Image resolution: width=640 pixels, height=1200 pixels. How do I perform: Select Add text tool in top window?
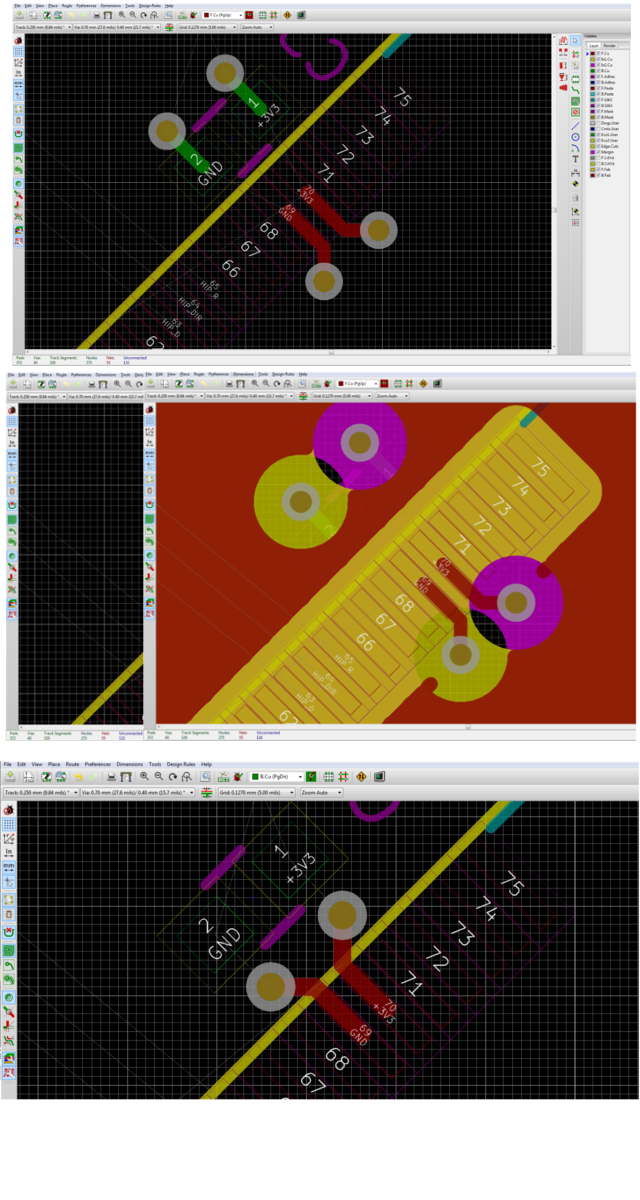(575, 159)
